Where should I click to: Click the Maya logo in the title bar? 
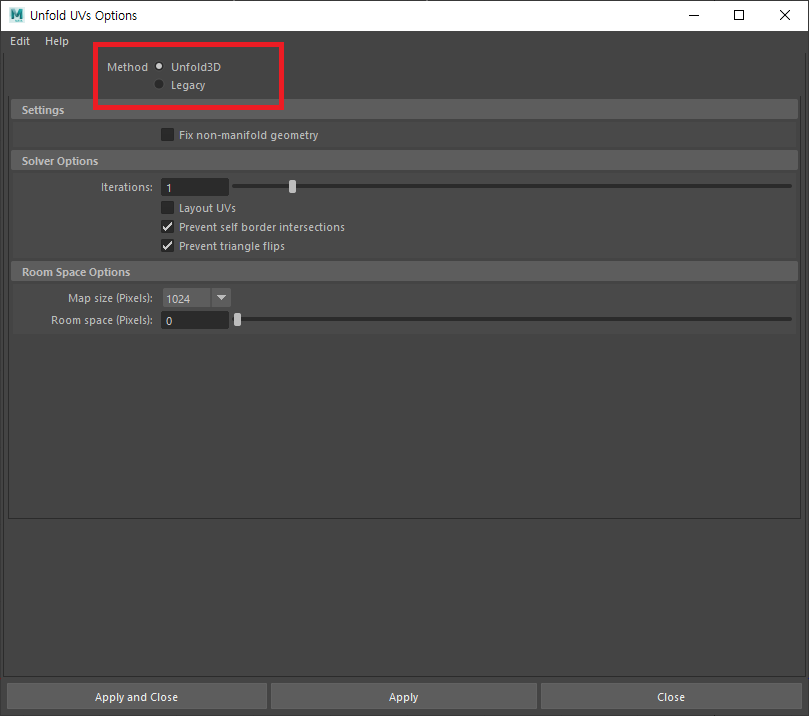click(17, 15)
